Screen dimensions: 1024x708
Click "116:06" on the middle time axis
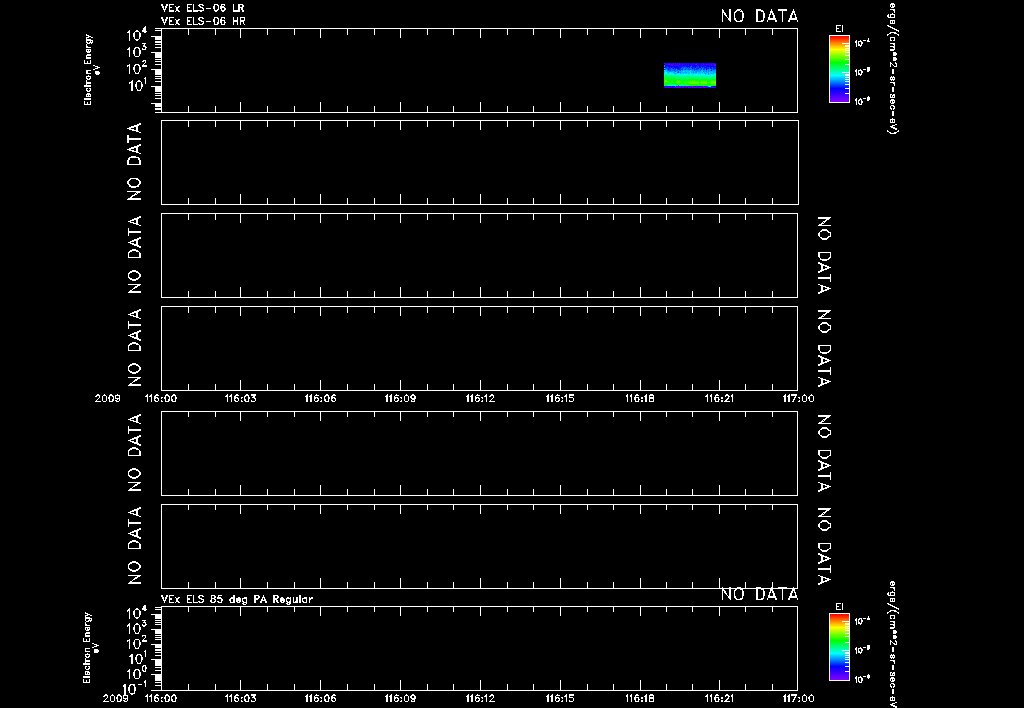click(320, 398)
